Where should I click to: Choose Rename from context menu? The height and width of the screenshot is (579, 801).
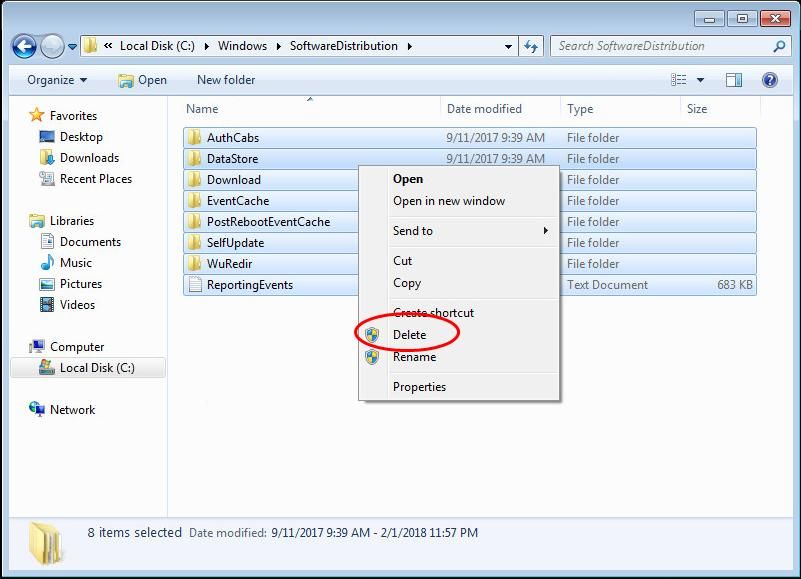coord(459,357)
